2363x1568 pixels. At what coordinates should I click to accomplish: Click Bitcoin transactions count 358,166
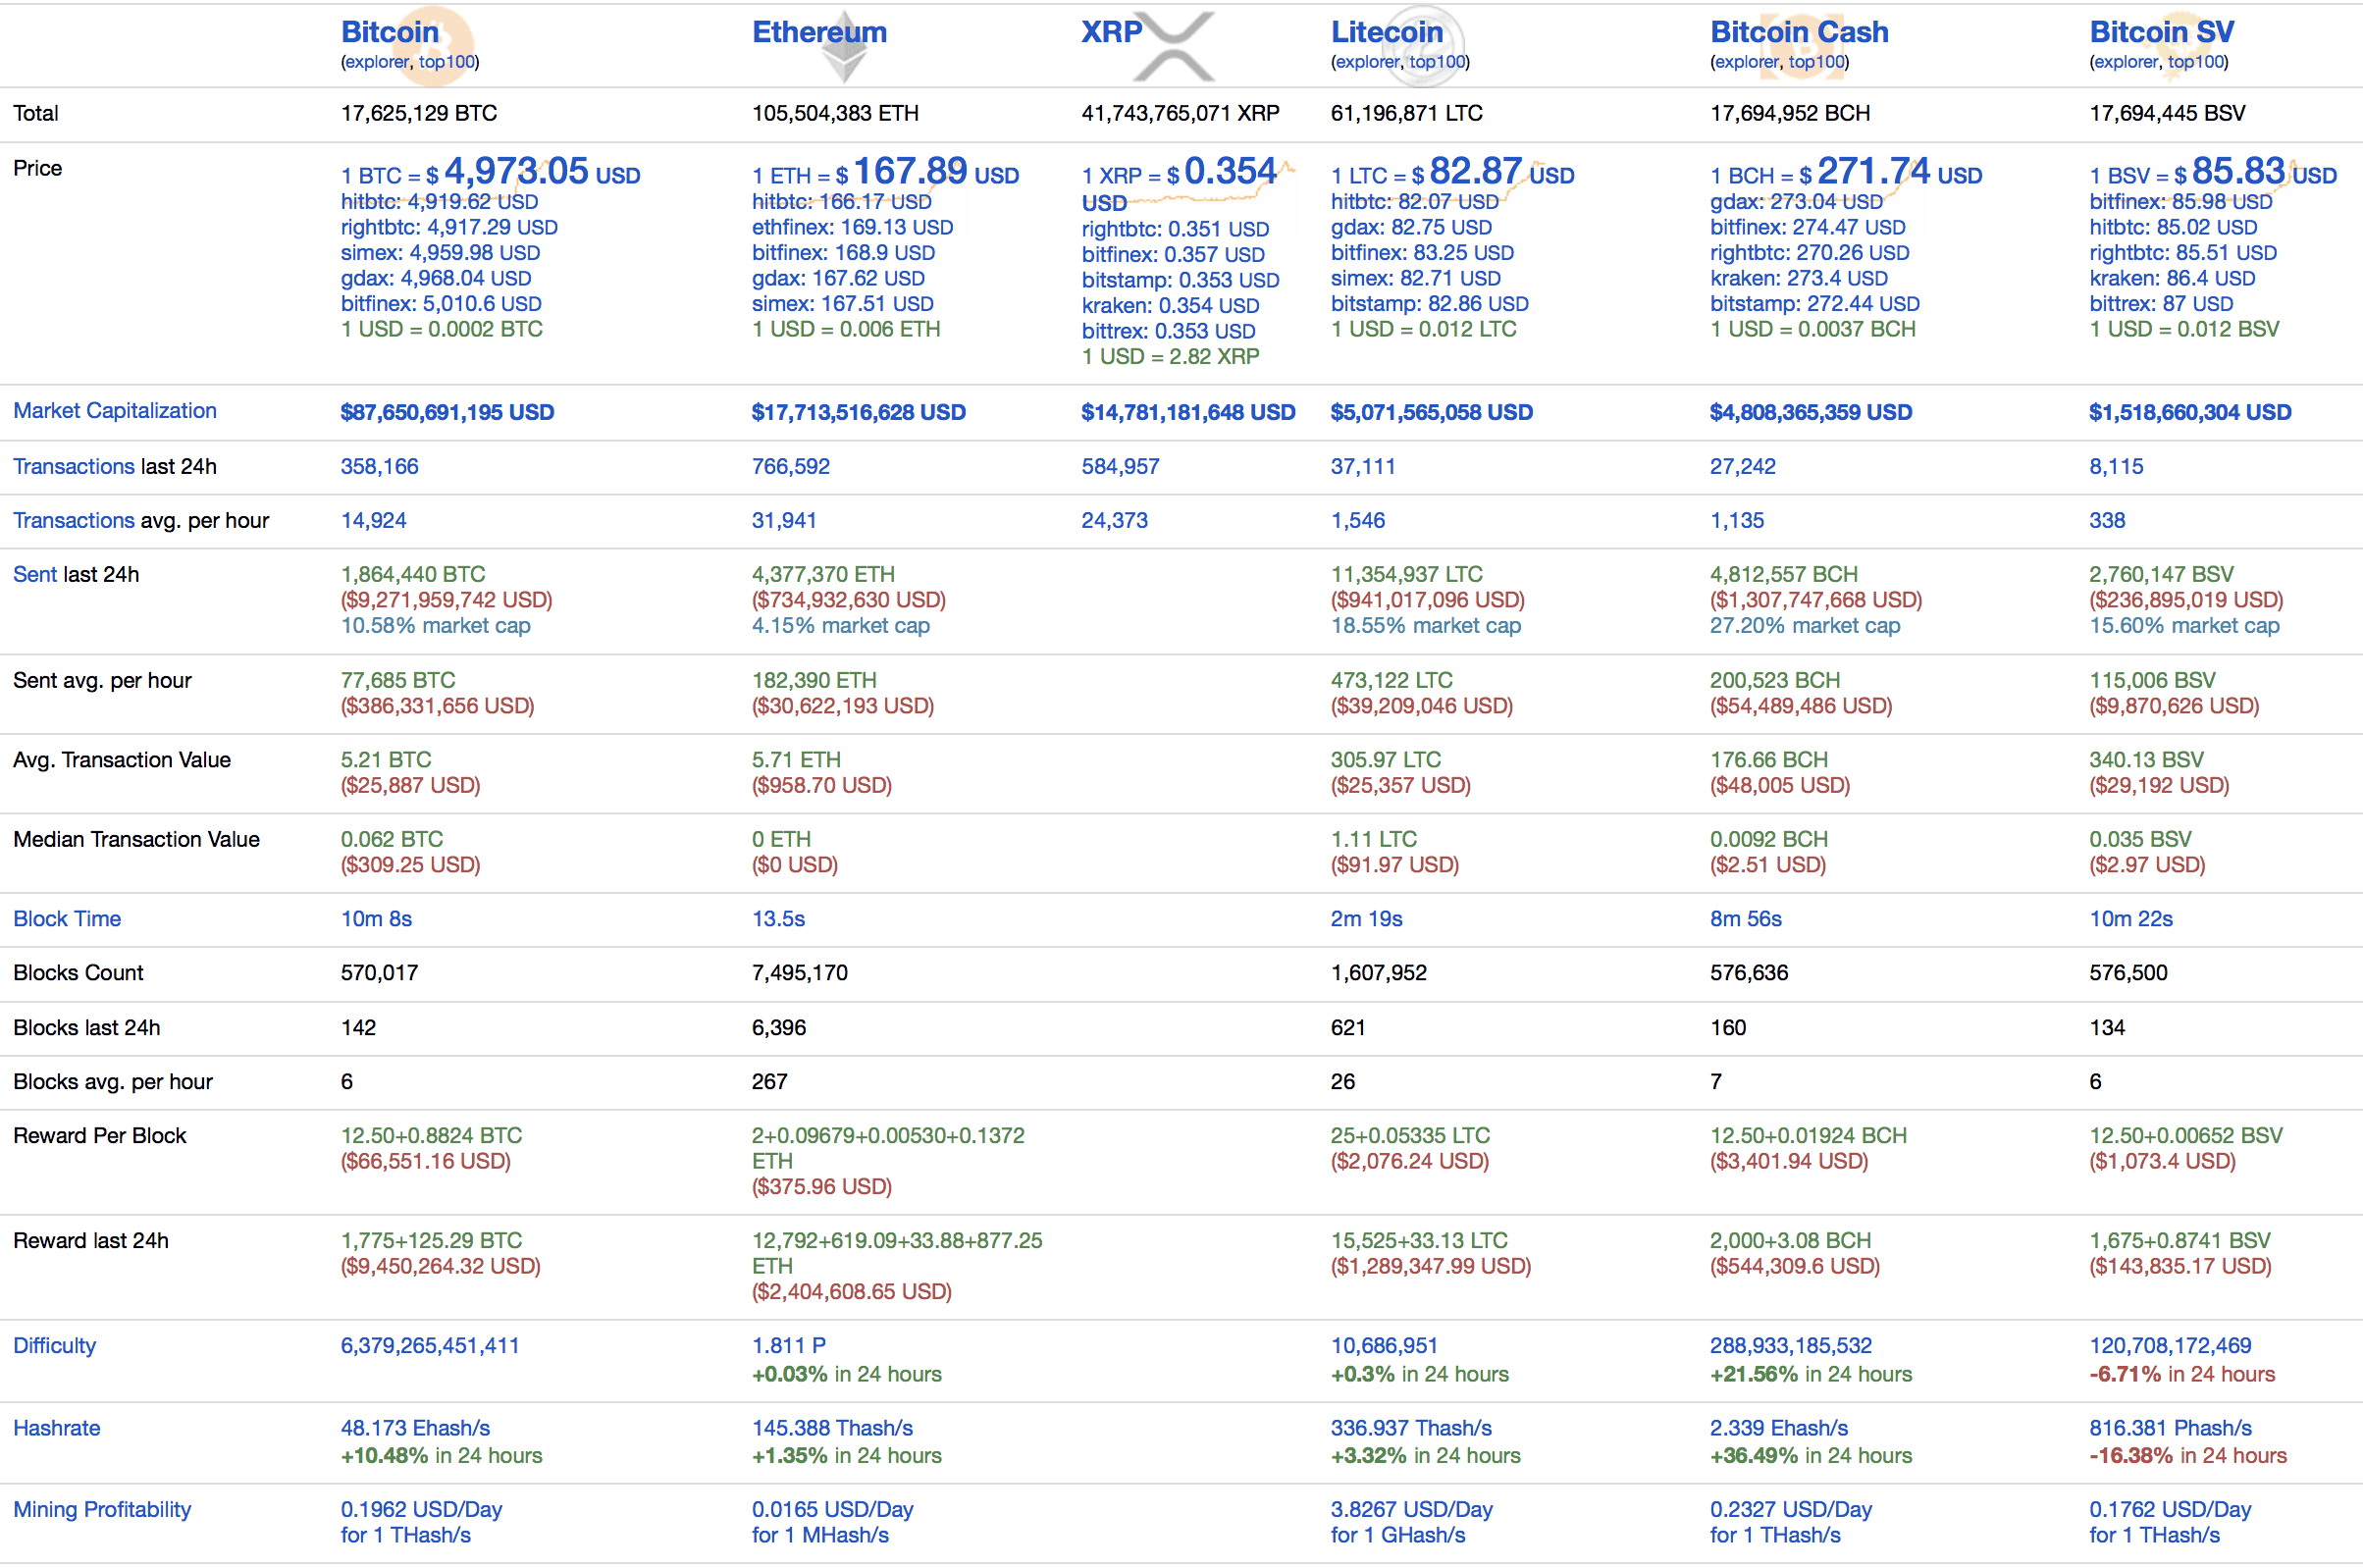point(379,467)
